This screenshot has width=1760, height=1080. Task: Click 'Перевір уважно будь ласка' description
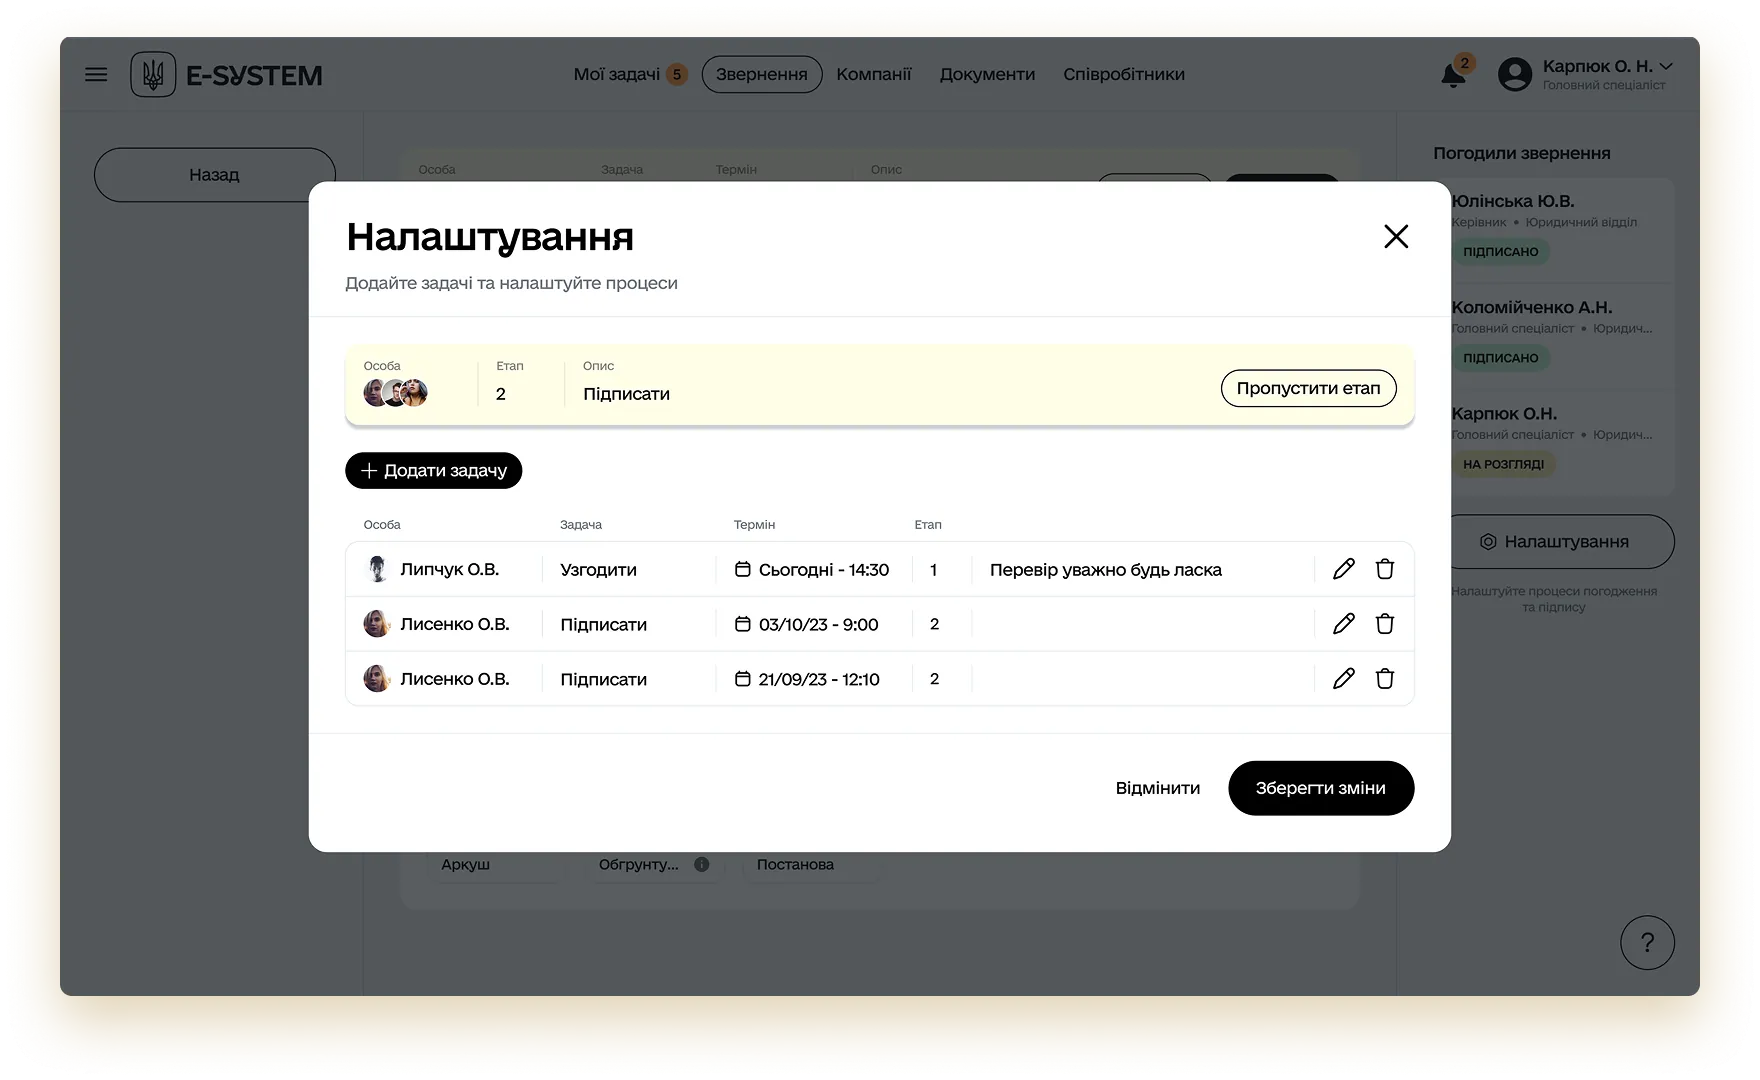point(1106,569)
